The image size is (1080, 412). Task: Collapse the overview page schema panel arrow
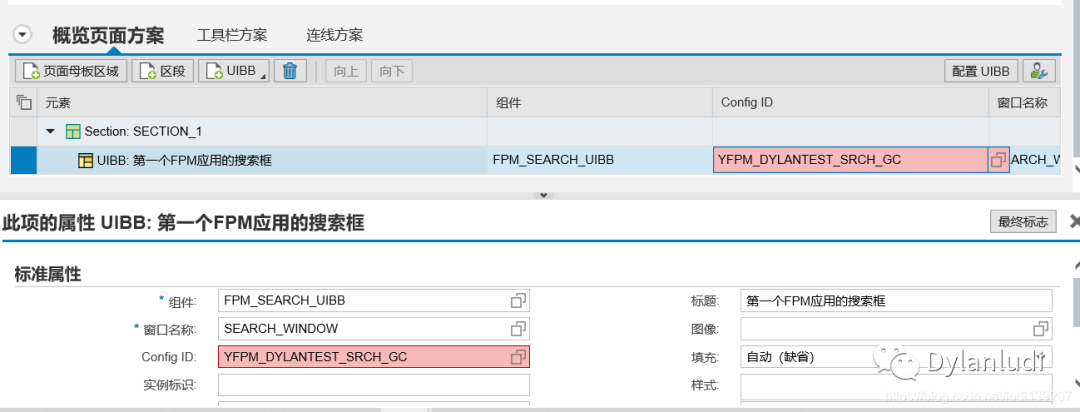pyautogui.click(x=23, y=34)
